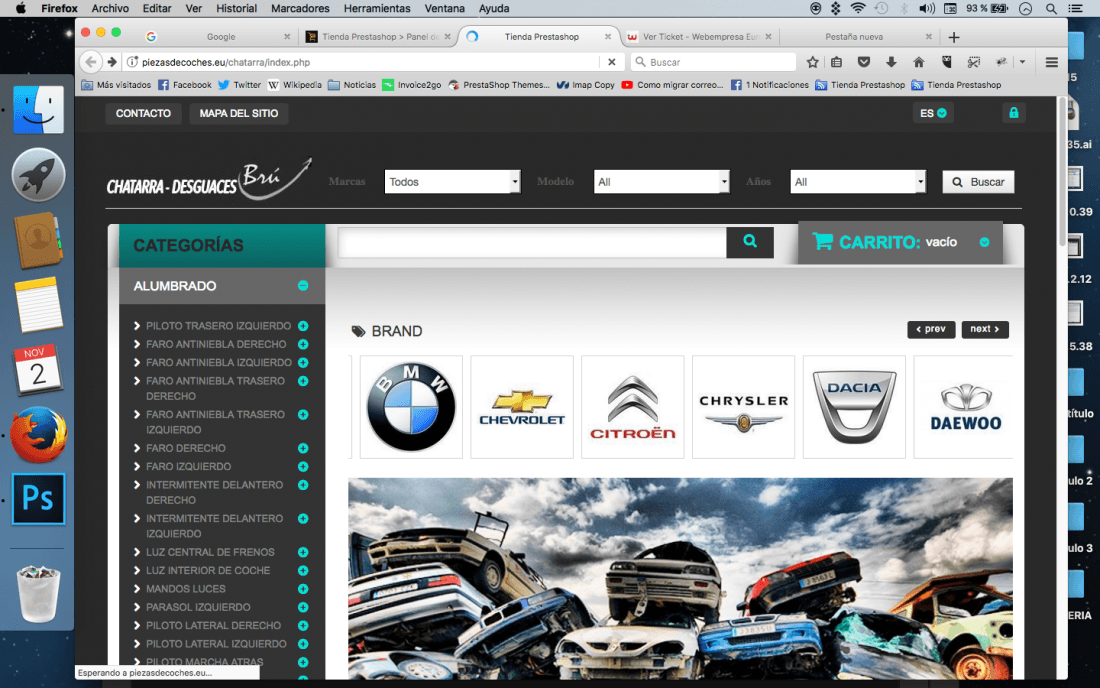
Task: Open the toolbar overflow dropdown arrow
Action: tap(1022, 62)
